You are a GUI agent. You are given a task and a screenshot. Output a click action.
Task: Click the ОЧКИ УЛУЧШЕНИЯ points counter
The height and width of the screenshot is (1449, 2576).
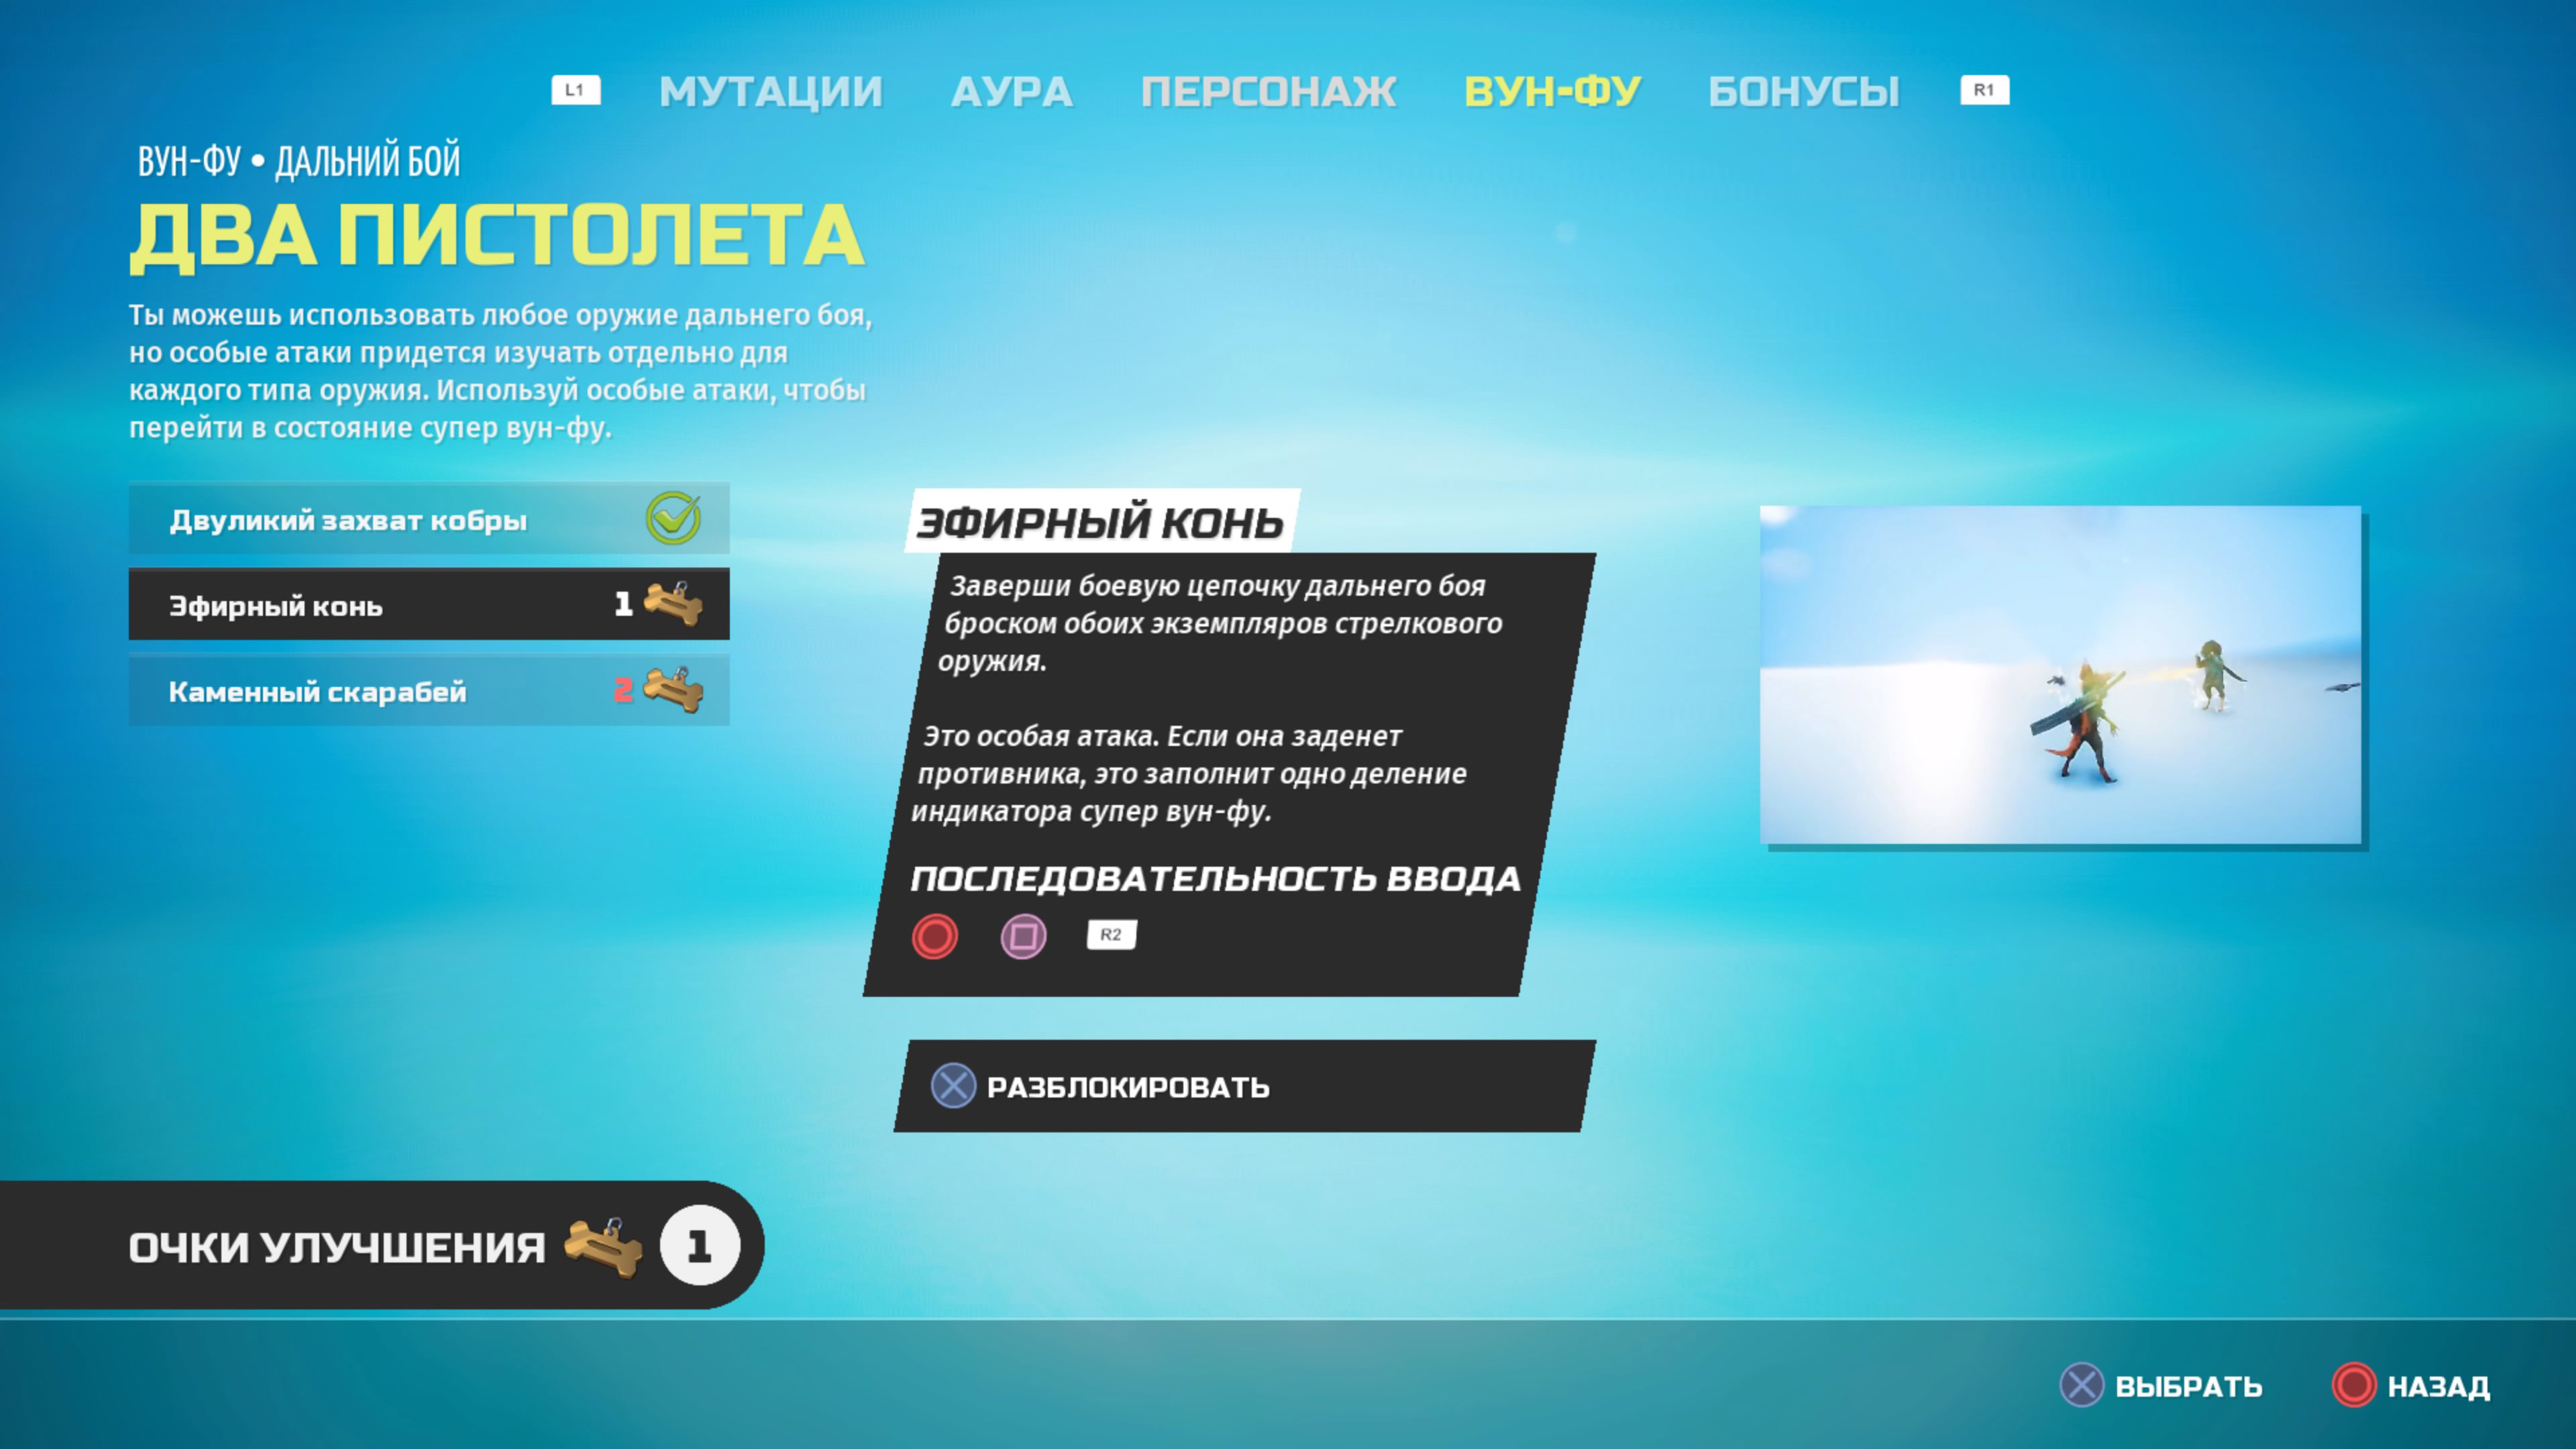coord(699,1246)
